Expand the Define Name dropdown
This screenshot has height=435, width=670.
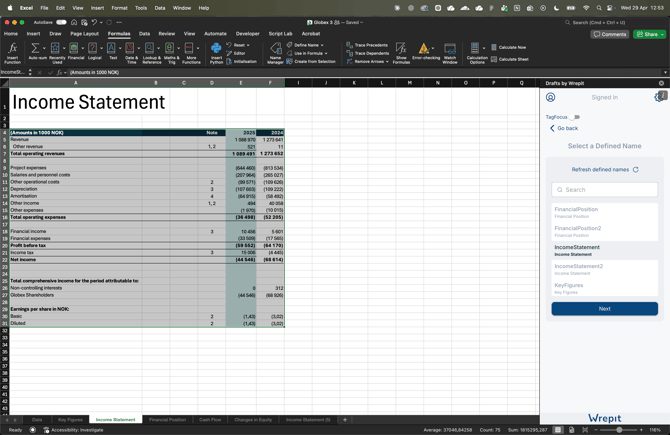click(322, 45)
